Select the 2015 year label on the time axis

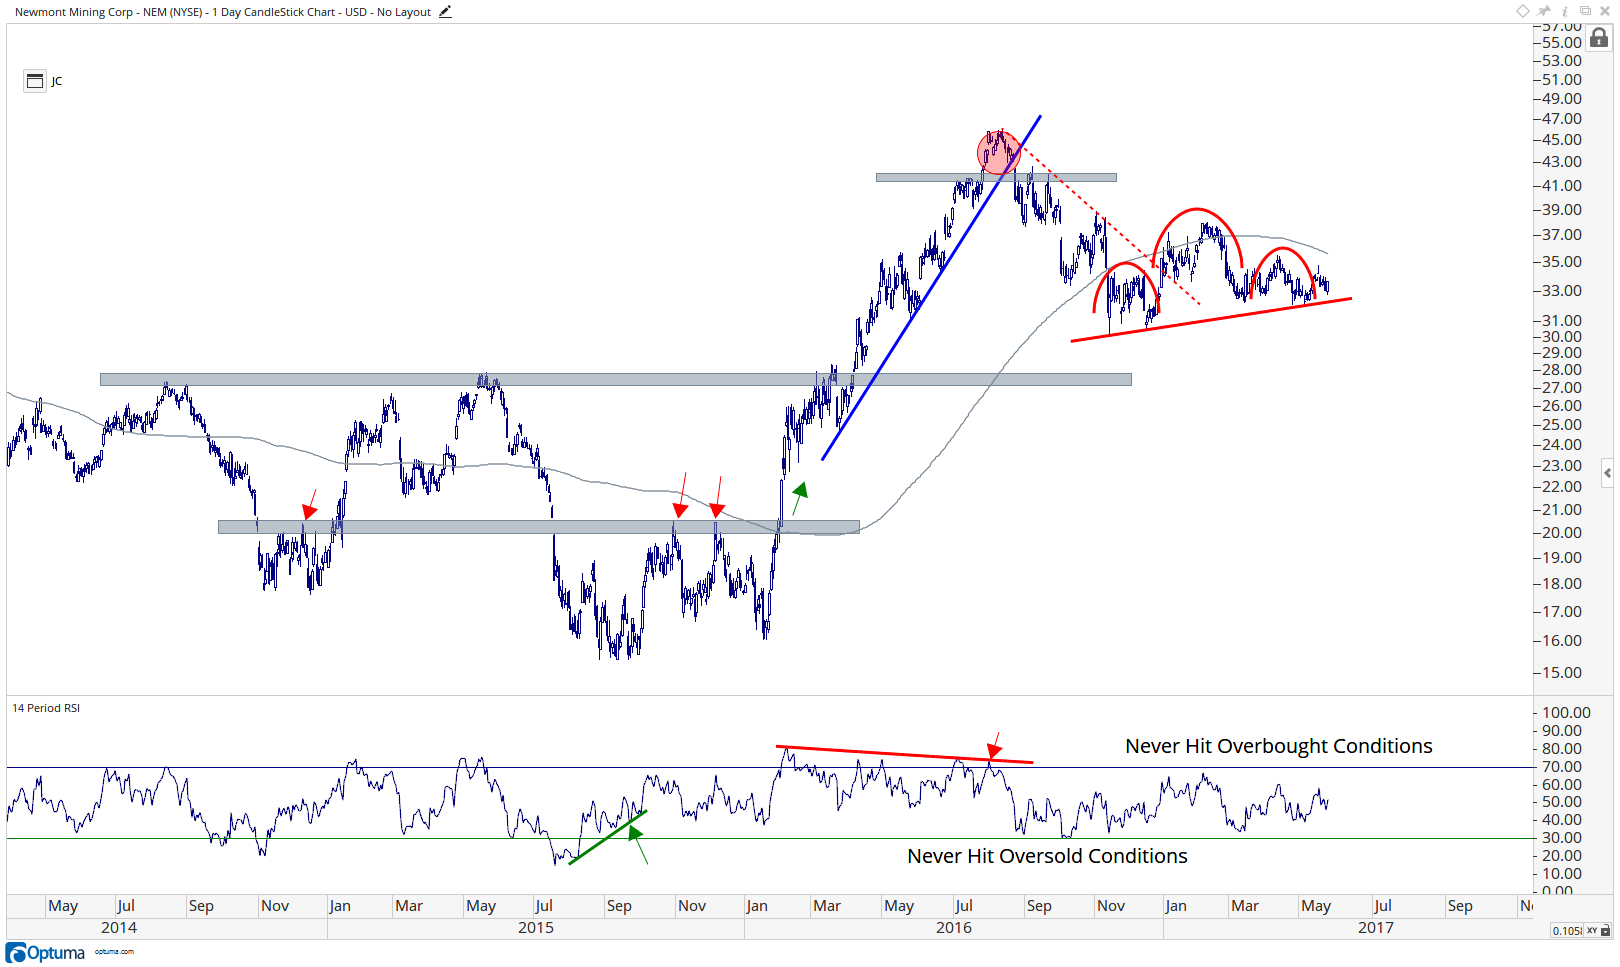pos(536,928)
